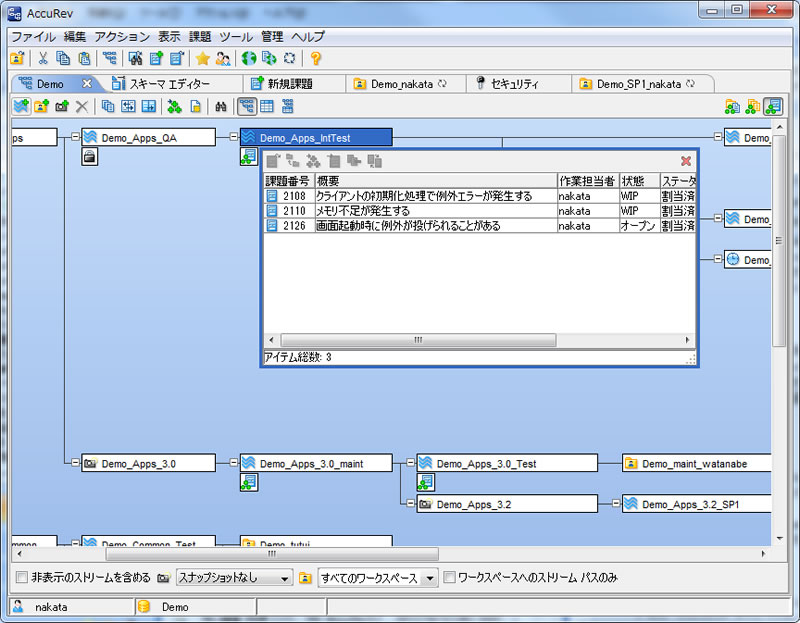Close the Demo tab

point(87,83)
